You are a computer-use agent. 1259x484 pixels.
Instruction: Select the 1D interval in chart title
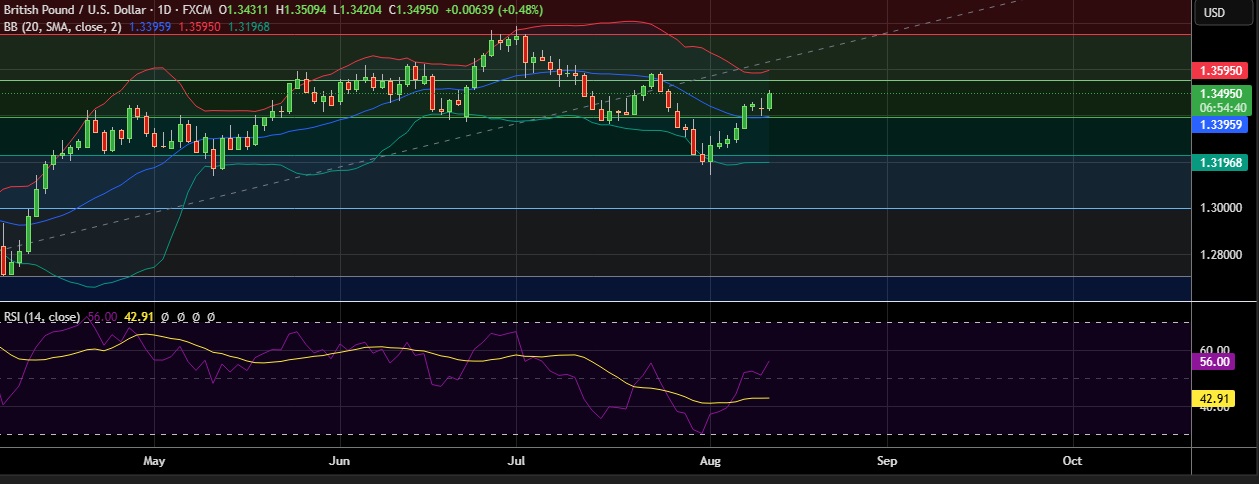(164, 12)
